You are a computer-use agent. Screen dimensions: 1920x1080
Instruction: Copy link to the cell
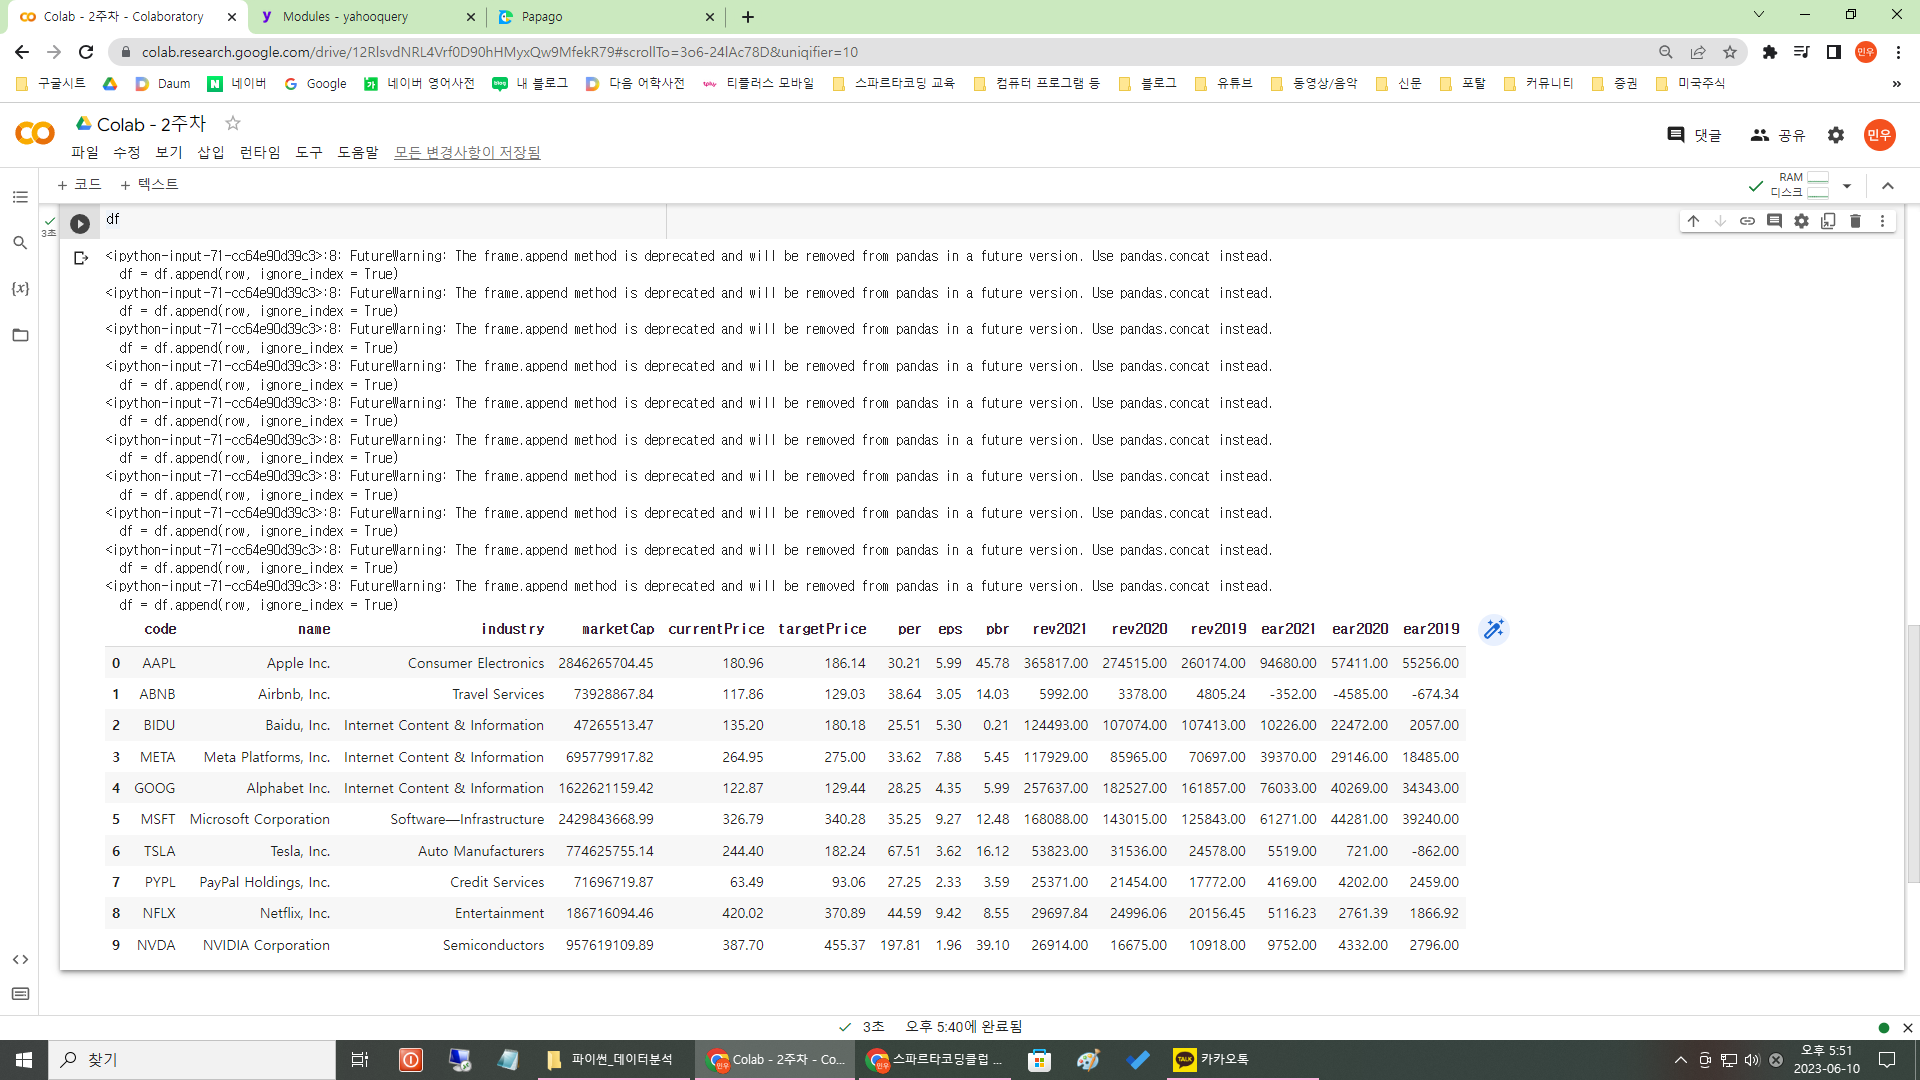1747,221
